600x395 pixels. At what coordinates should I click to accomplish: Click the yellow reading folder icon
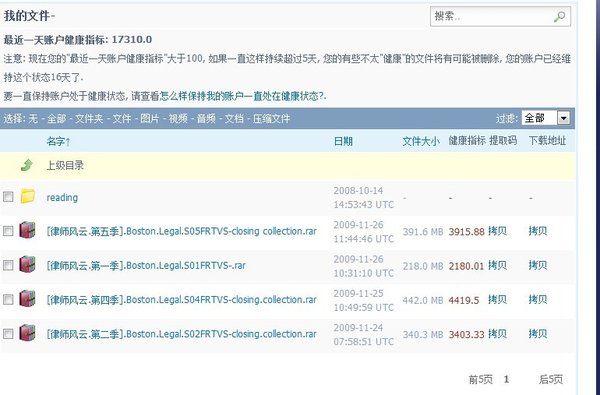coord(28,196)
